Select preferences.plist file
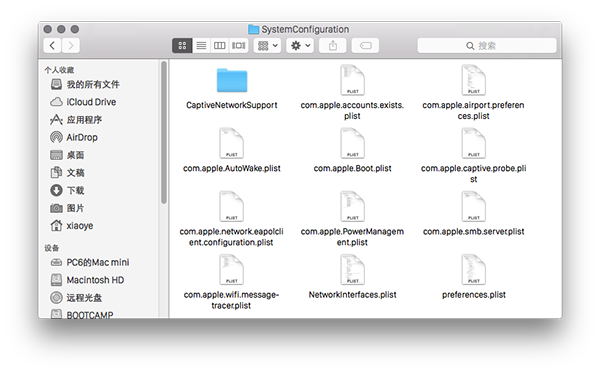The width and height of the screenshot is (600, 373). [474, 277]
